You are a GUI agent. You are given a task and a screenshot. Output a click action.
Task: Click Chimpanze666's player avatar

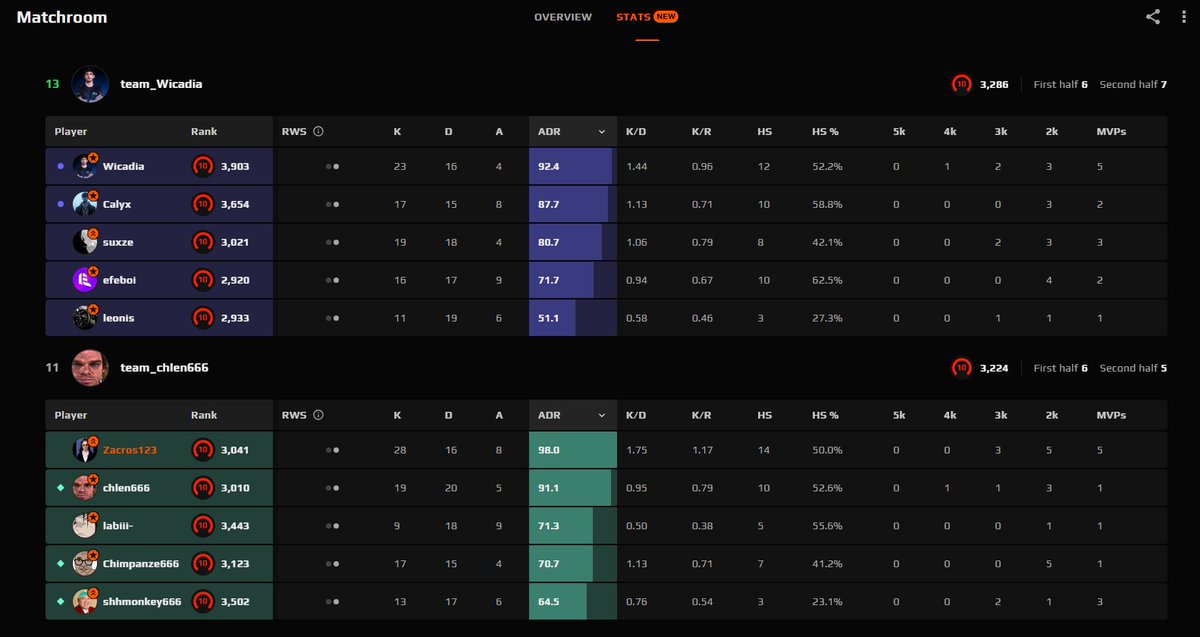(x=85, y=563)
